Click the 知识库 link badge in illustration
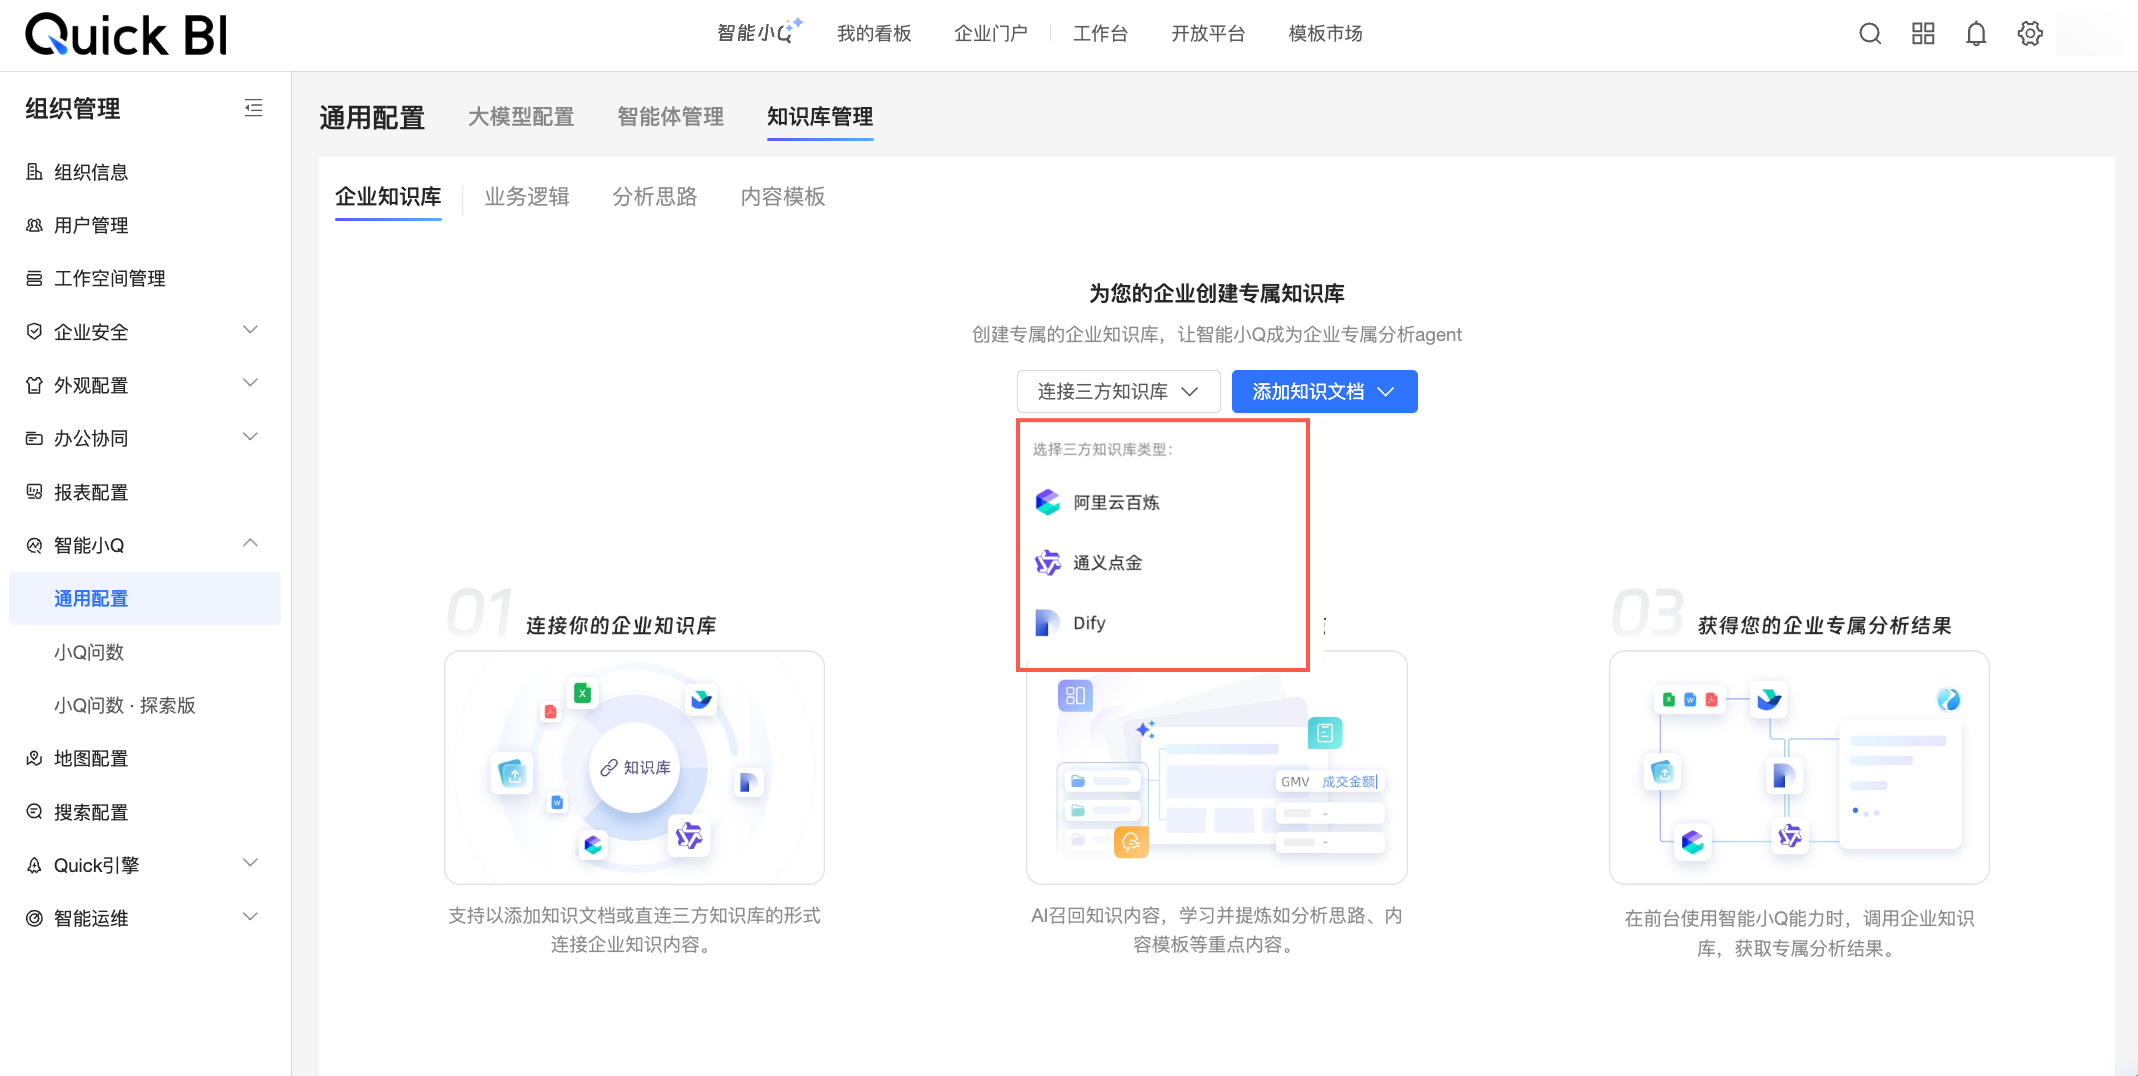This screenshot has width=2138, height=1076. 635,768
